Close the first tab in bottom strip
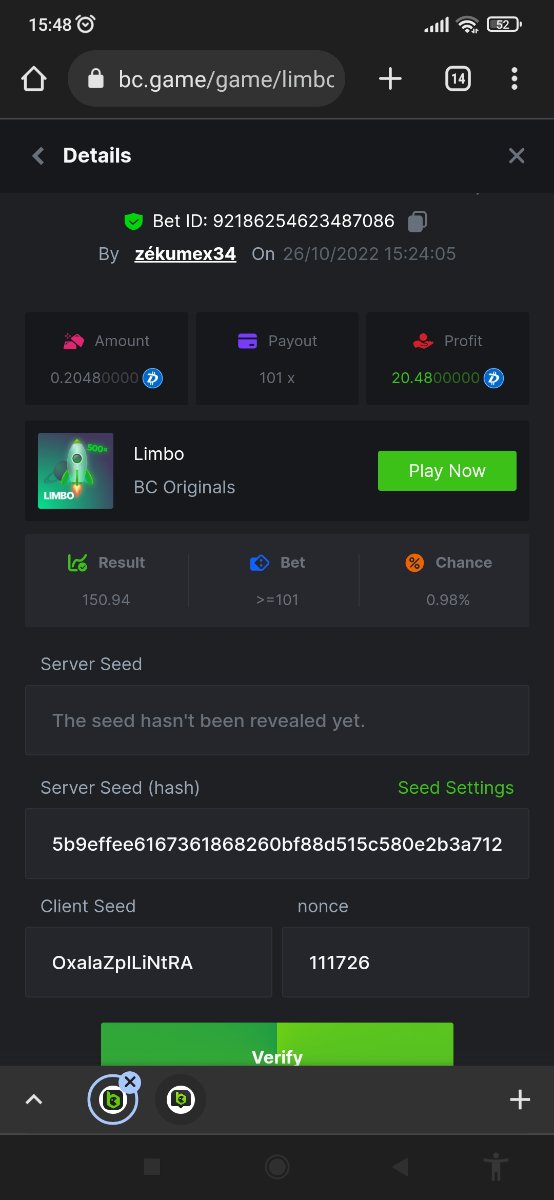This screenshot has width=554, height=1200. 130,1082
